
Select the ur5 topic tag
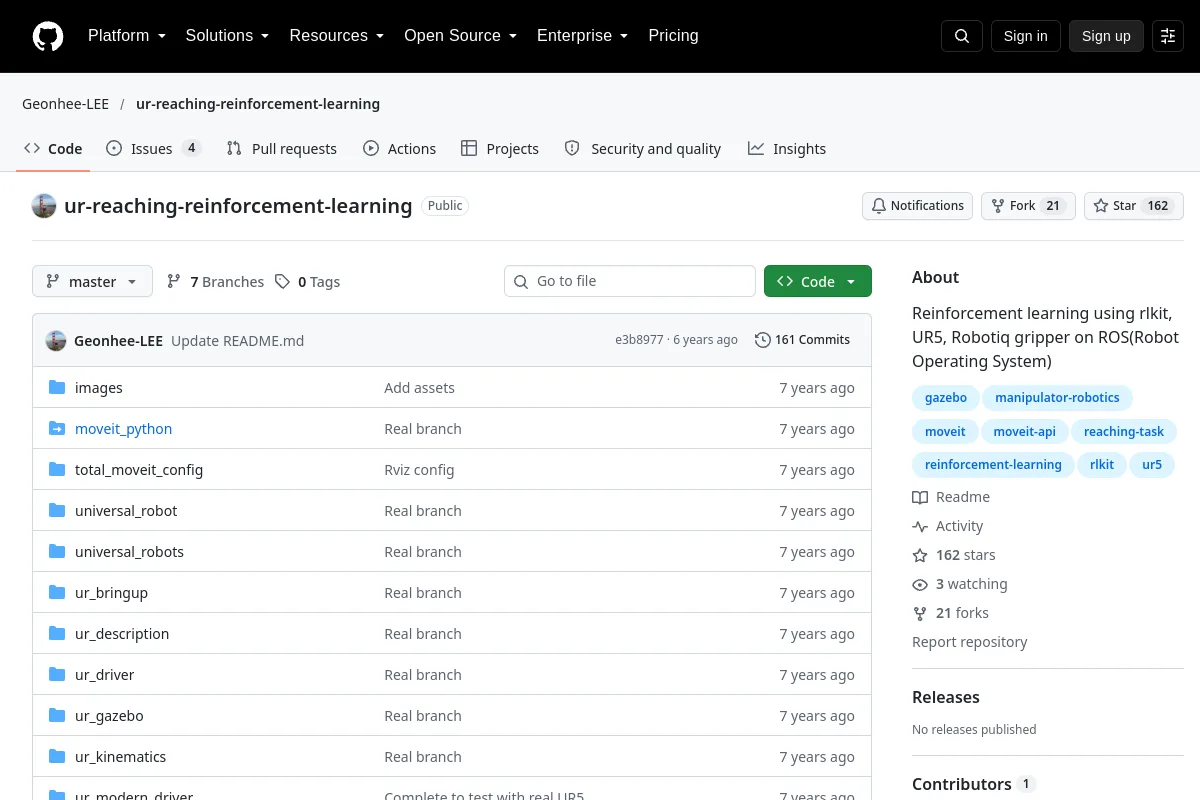[1152, 465]
